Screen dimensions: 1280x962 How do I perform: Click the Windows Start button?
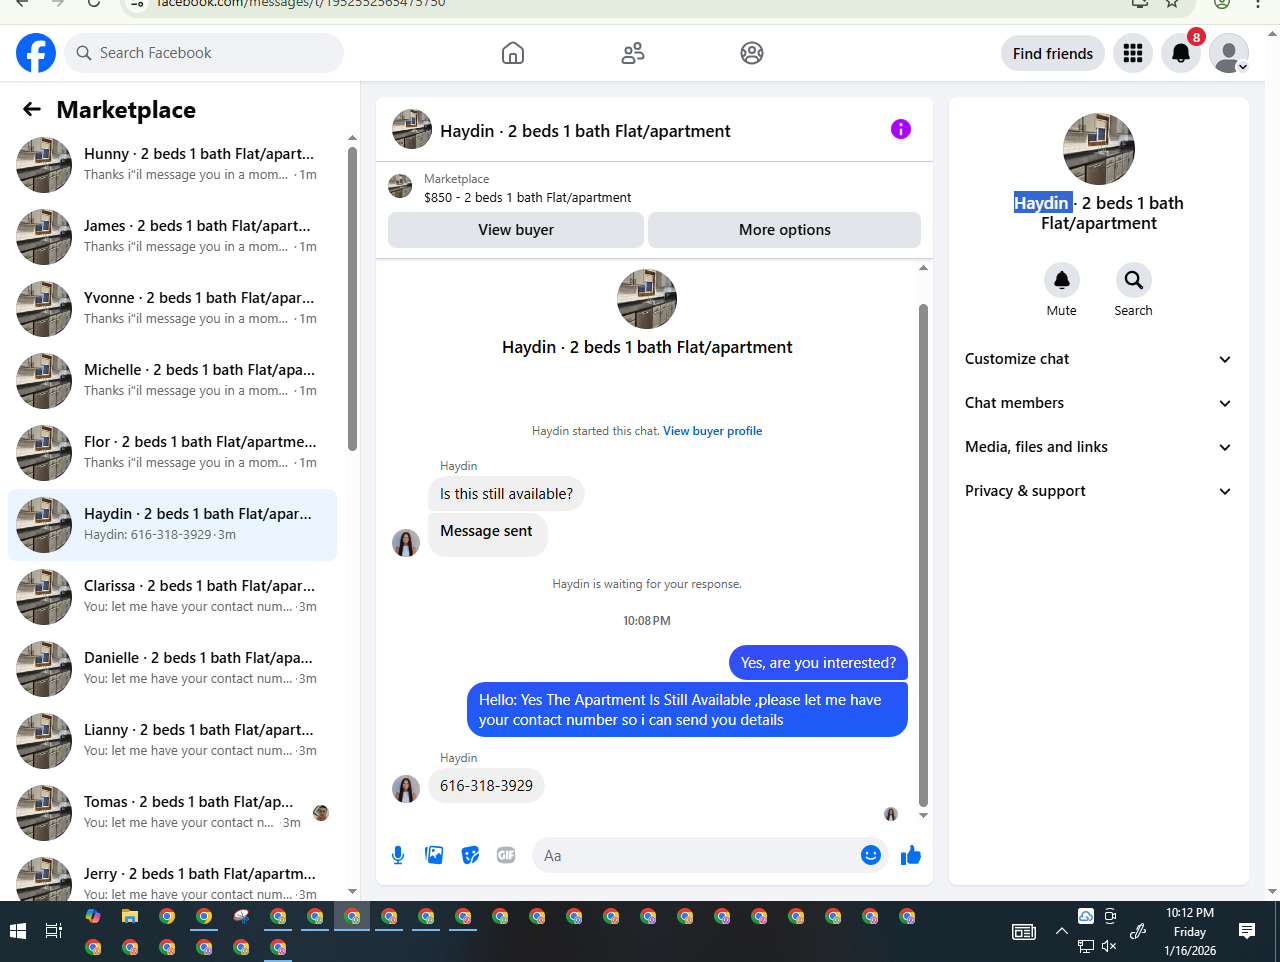tap(18, 931)
